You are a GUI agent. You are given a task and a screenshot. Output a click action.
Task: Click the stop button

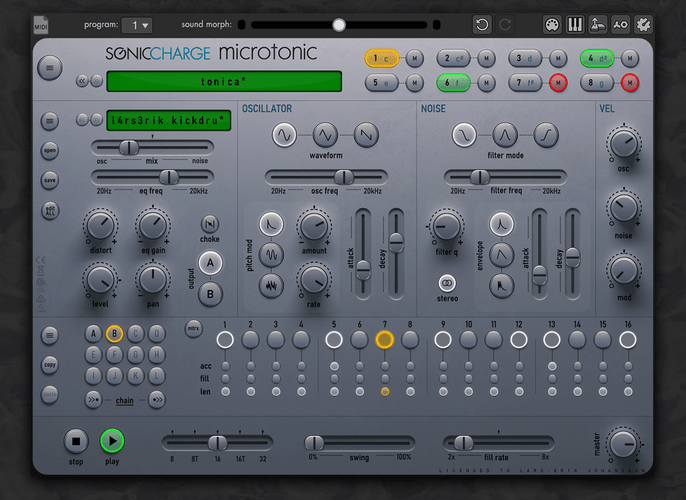(76, 441)
